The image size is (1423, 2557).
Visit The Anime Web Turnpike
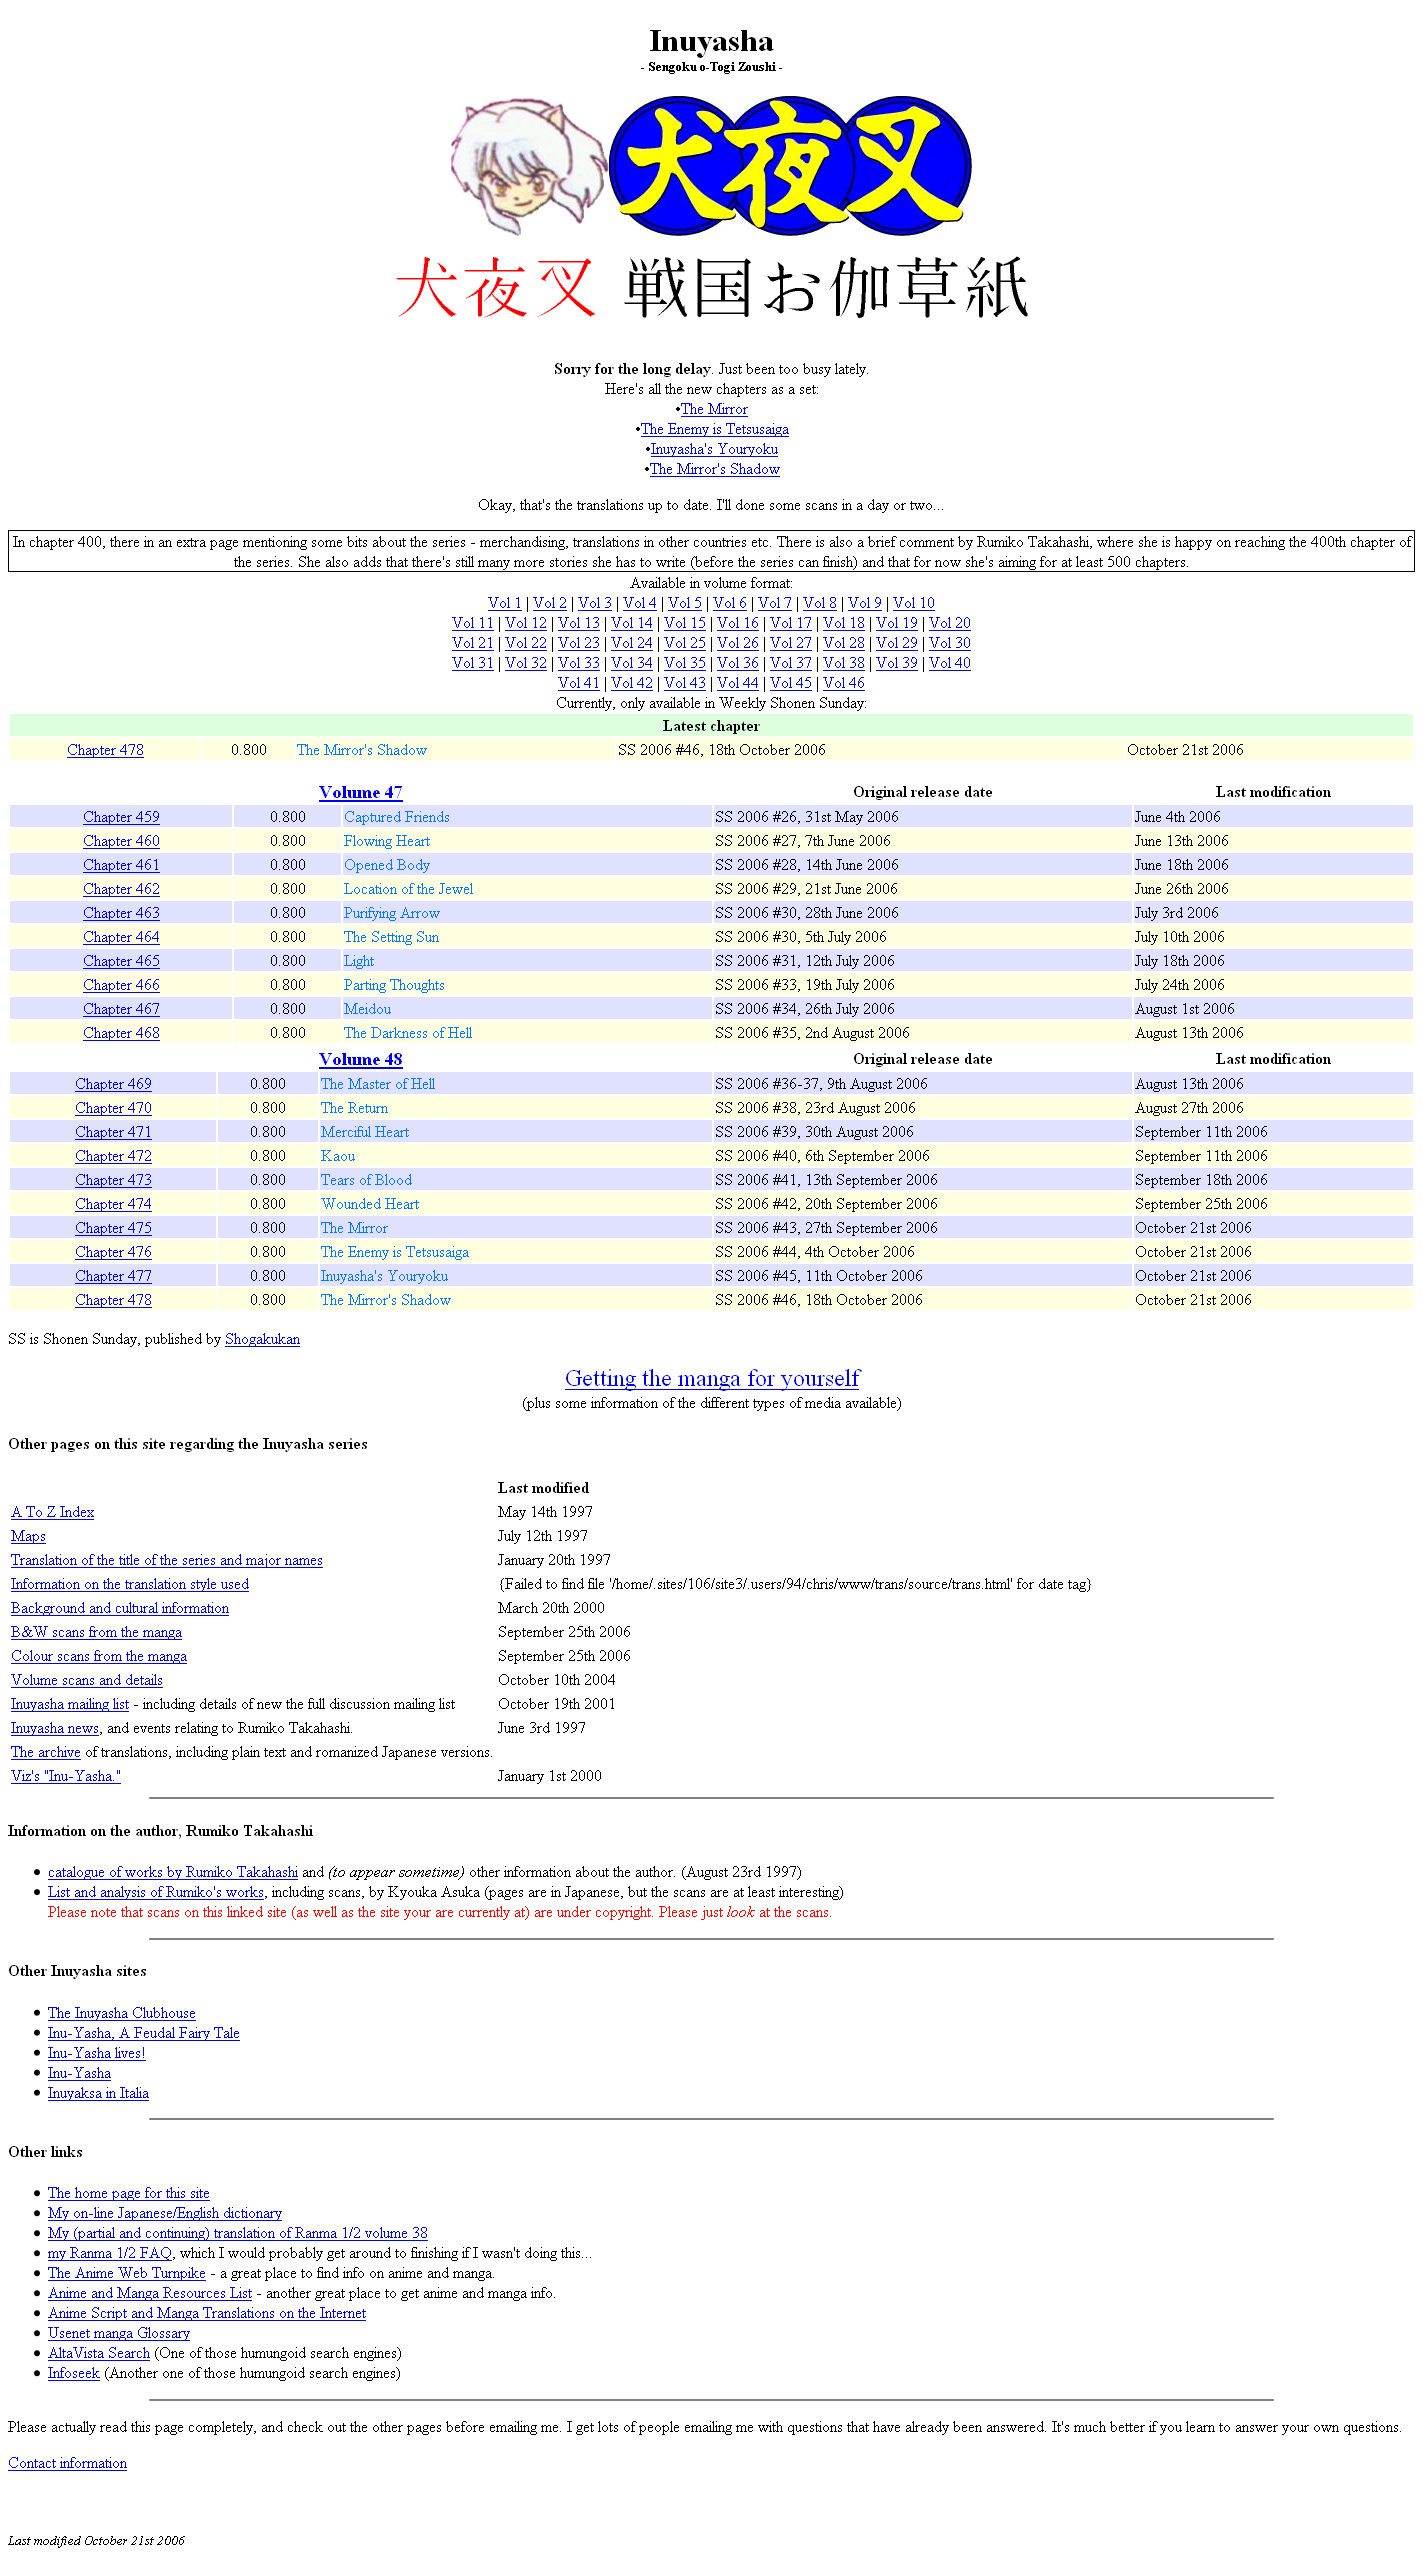pos(127,2273)
